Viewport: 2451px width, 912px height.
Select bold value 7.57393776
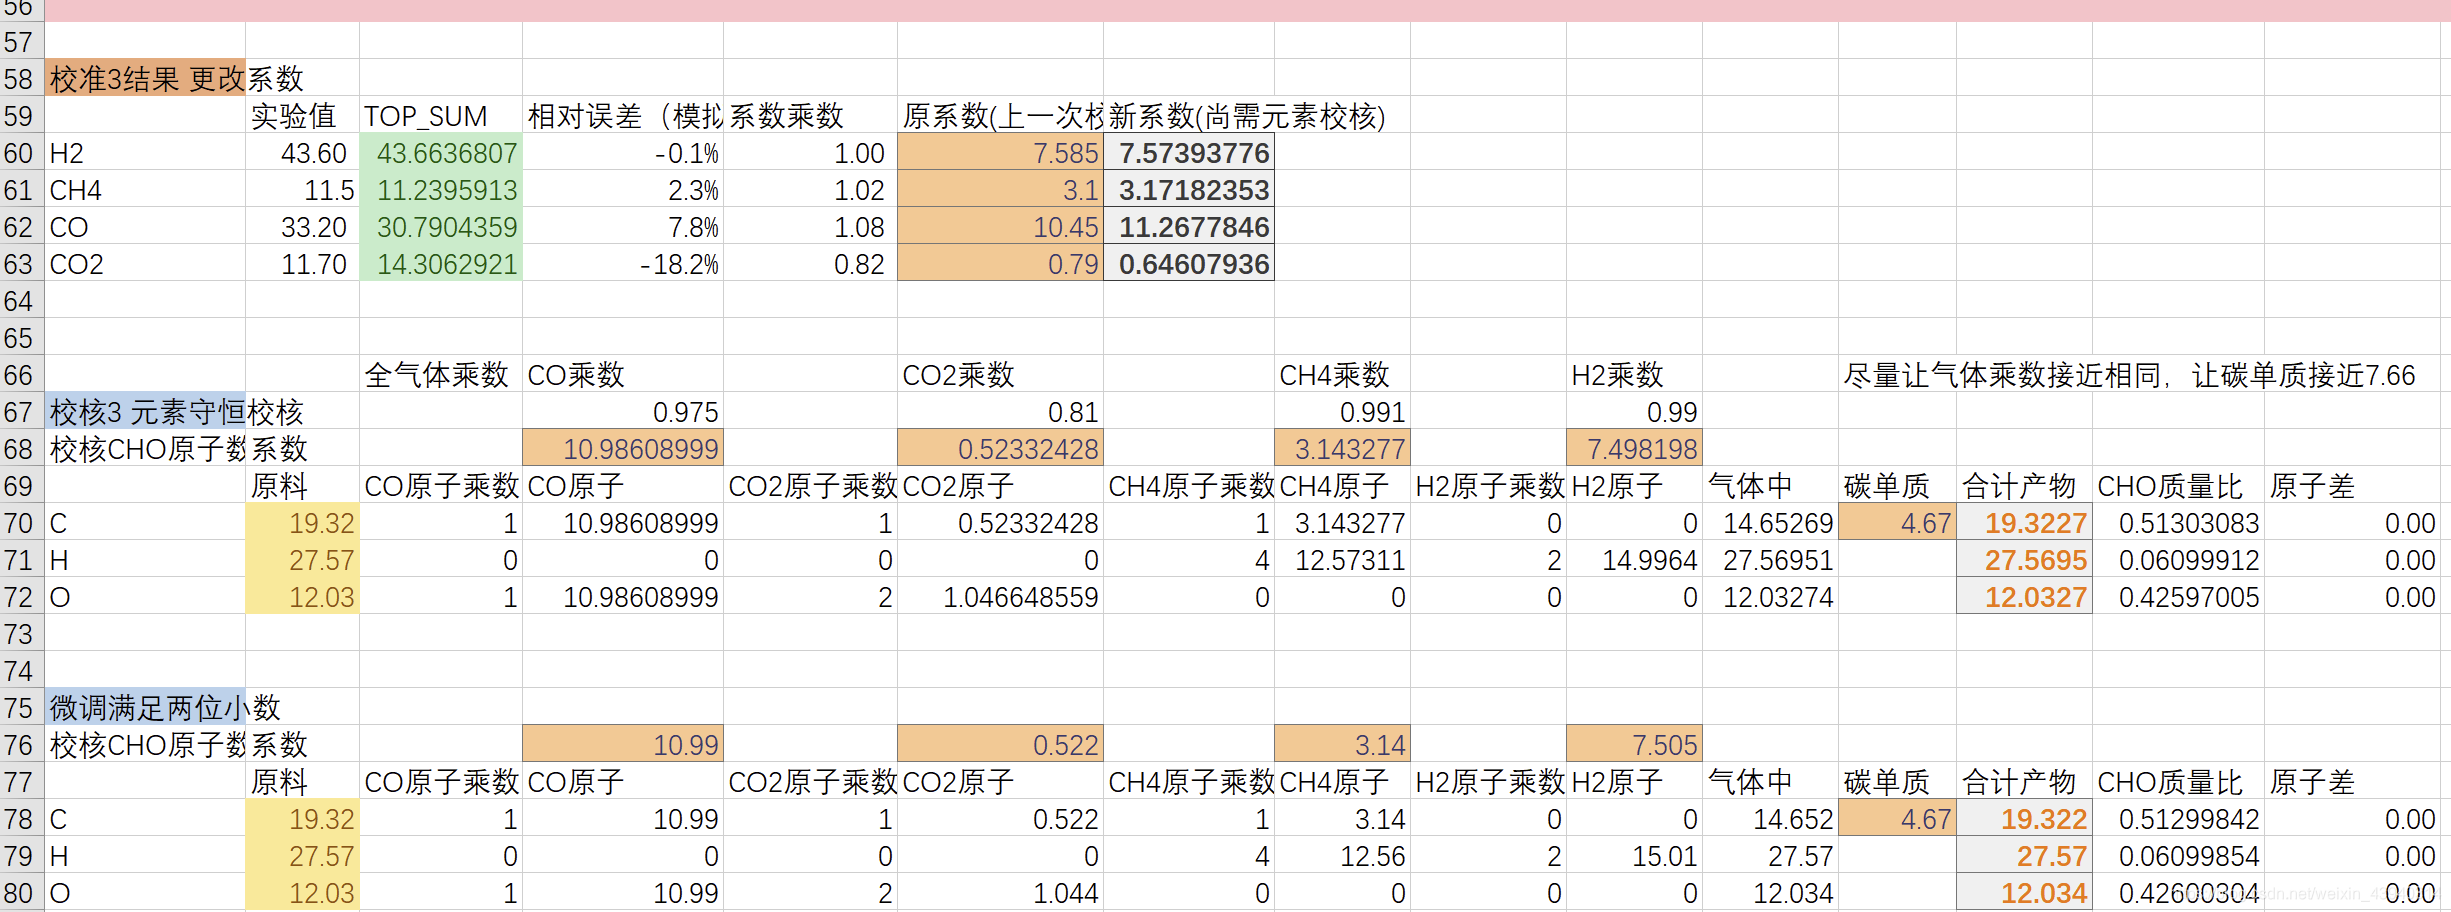(1189, 152)
